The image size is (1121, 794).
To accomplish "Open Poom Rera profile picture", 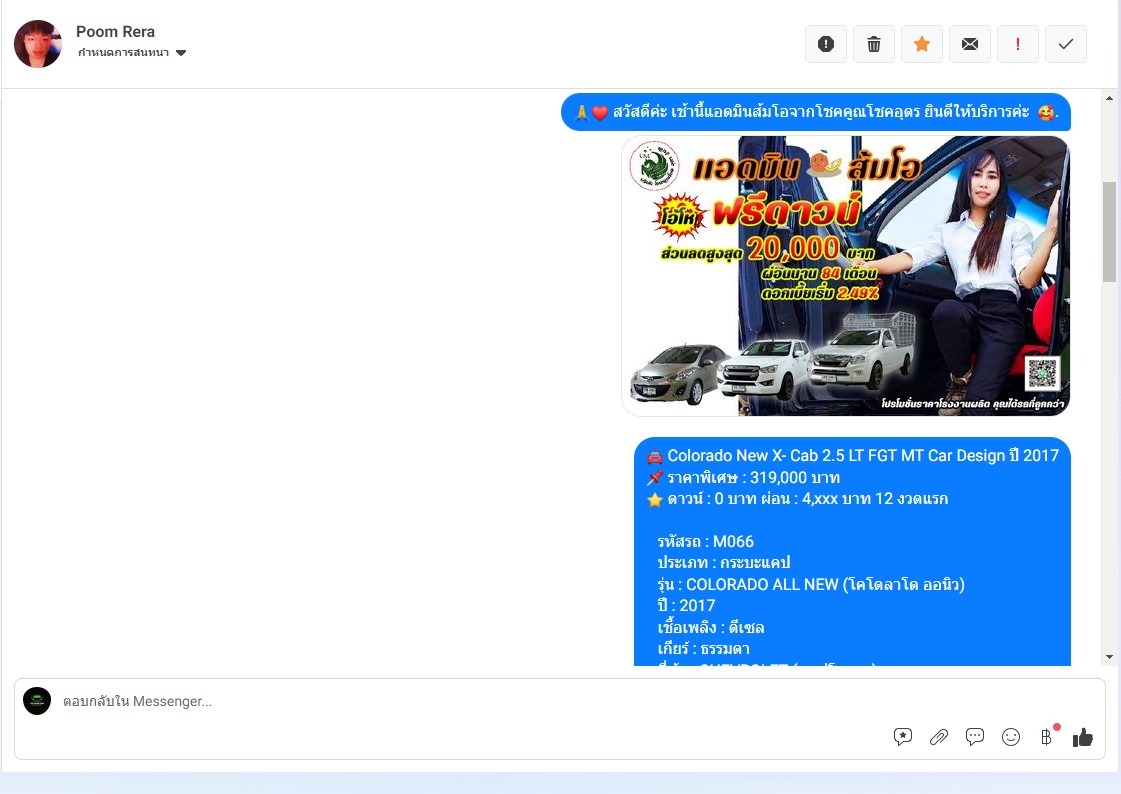I will (x=38, y=44).
